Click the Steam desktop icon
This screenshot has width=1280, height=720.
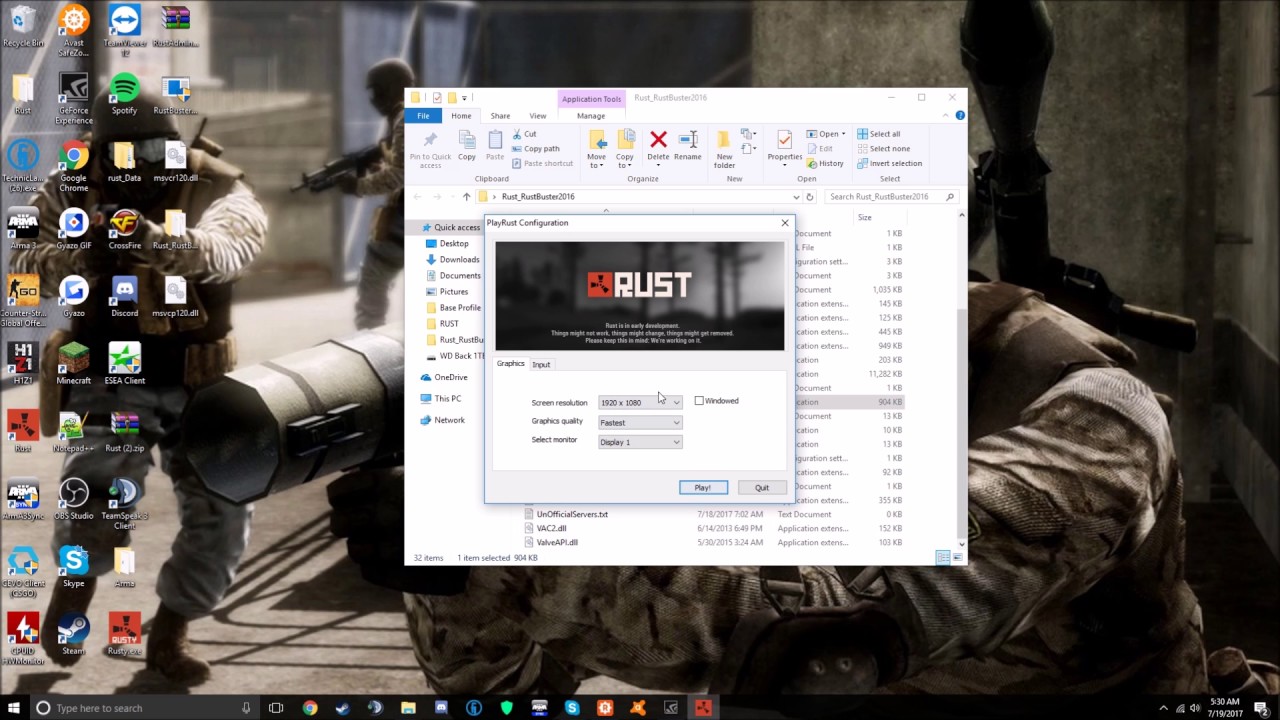[73, 634]
